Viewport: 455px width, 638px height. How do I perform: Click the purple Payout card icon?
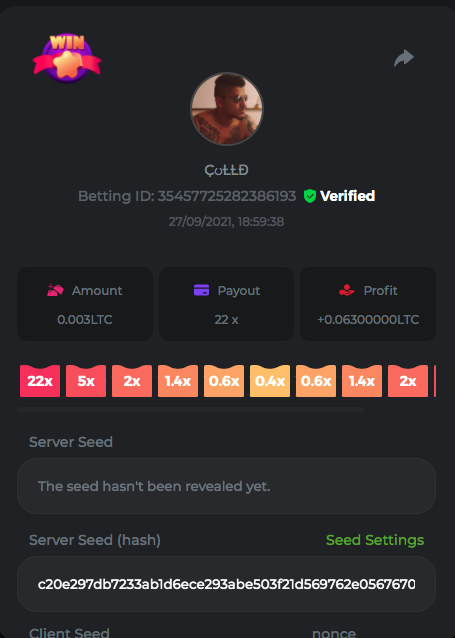click(201, 290)
